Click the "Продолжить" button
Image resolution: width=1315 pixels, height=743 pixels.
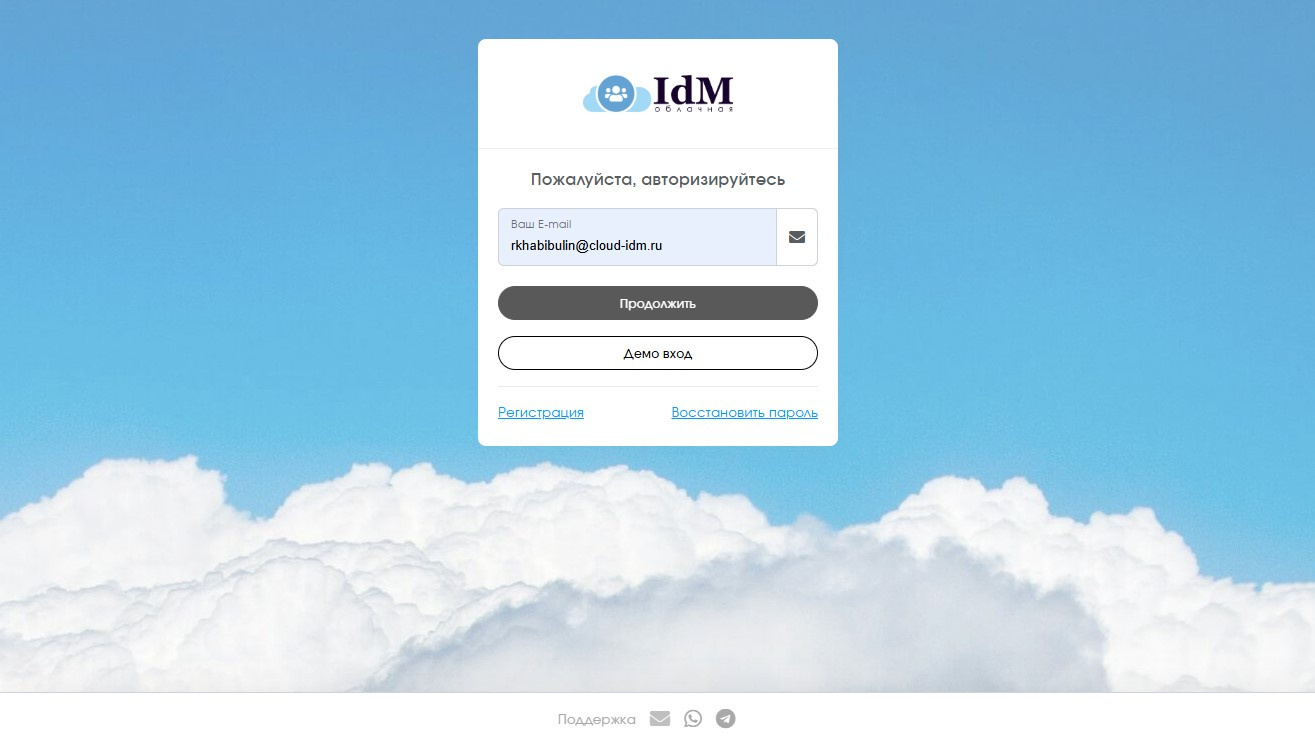(658, 303)
